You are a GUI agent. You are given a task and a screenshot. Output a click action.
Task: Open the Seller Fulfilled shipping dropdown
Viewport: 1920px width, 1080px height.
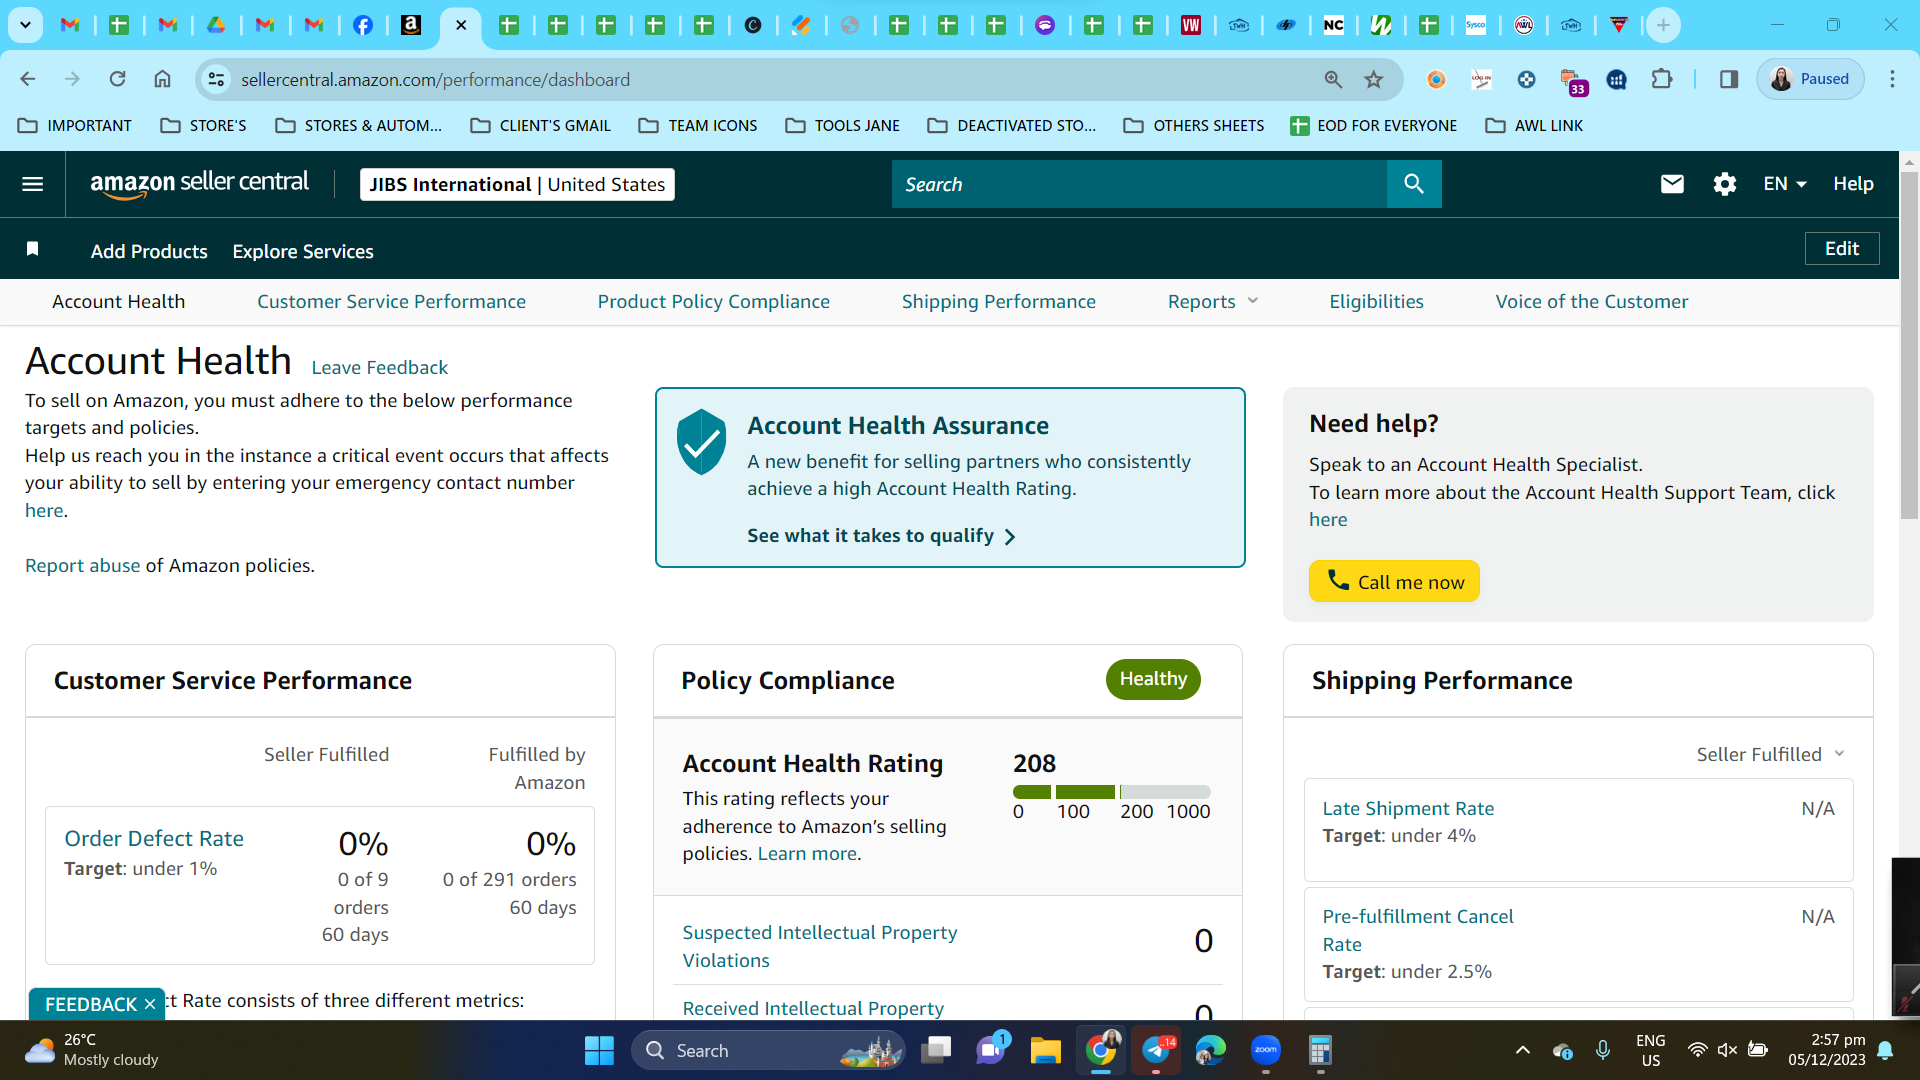(1770, 754)
